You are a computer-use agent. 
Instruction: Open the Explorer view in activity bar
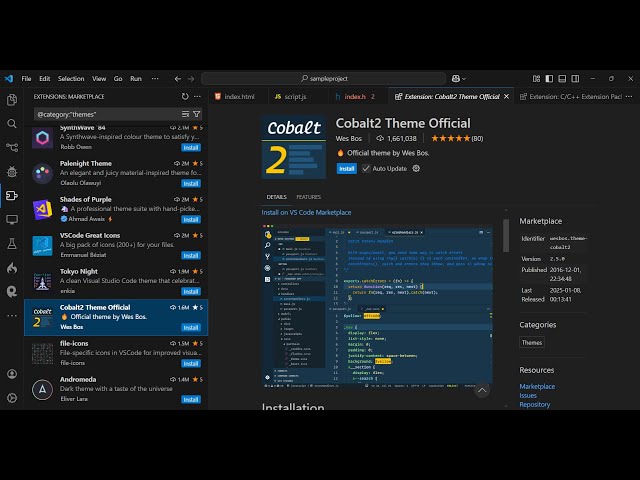click(x=12, y=100)
